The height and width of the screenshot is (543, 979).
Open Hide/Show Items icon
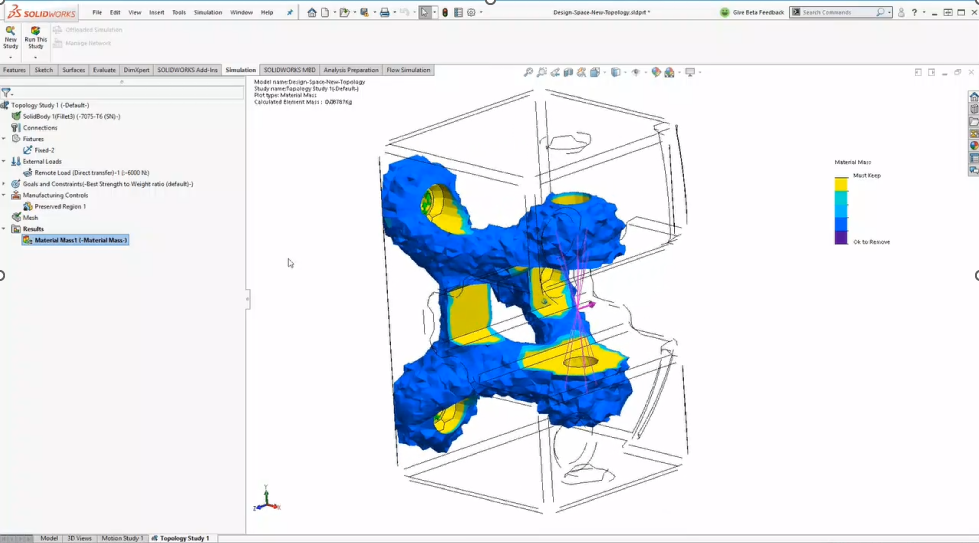click(x=636, y=72)
